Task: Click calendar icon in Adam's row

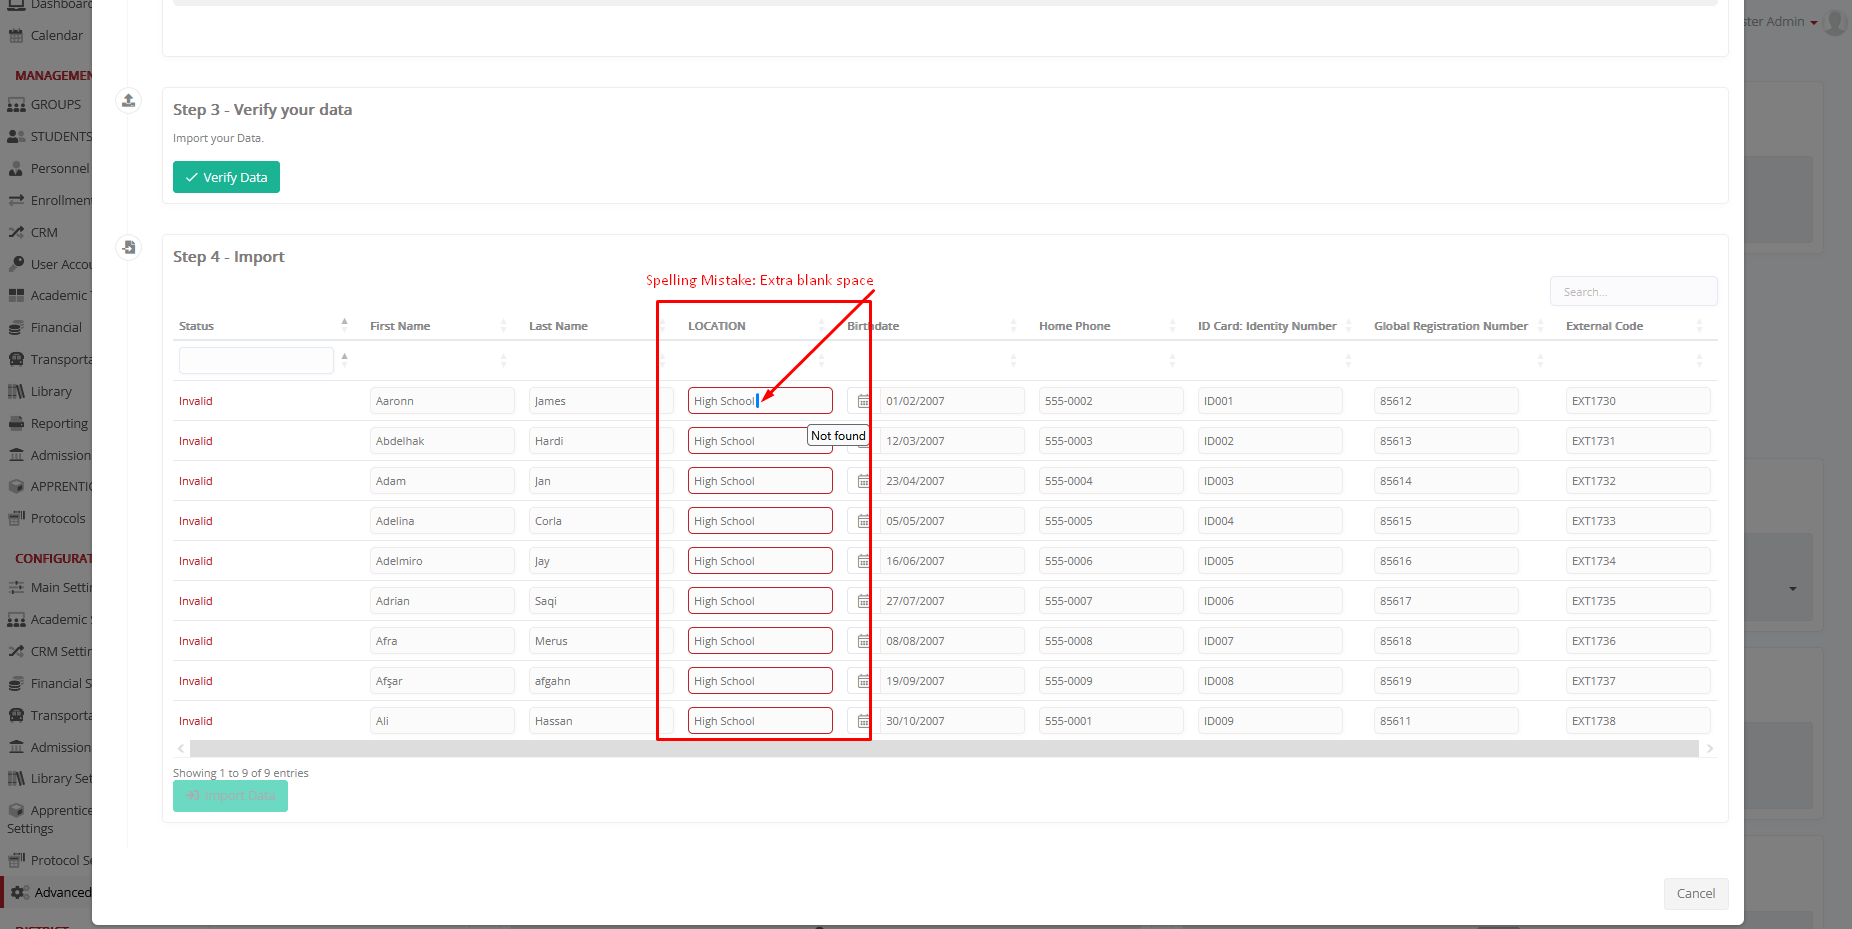Action: (863, 481)
